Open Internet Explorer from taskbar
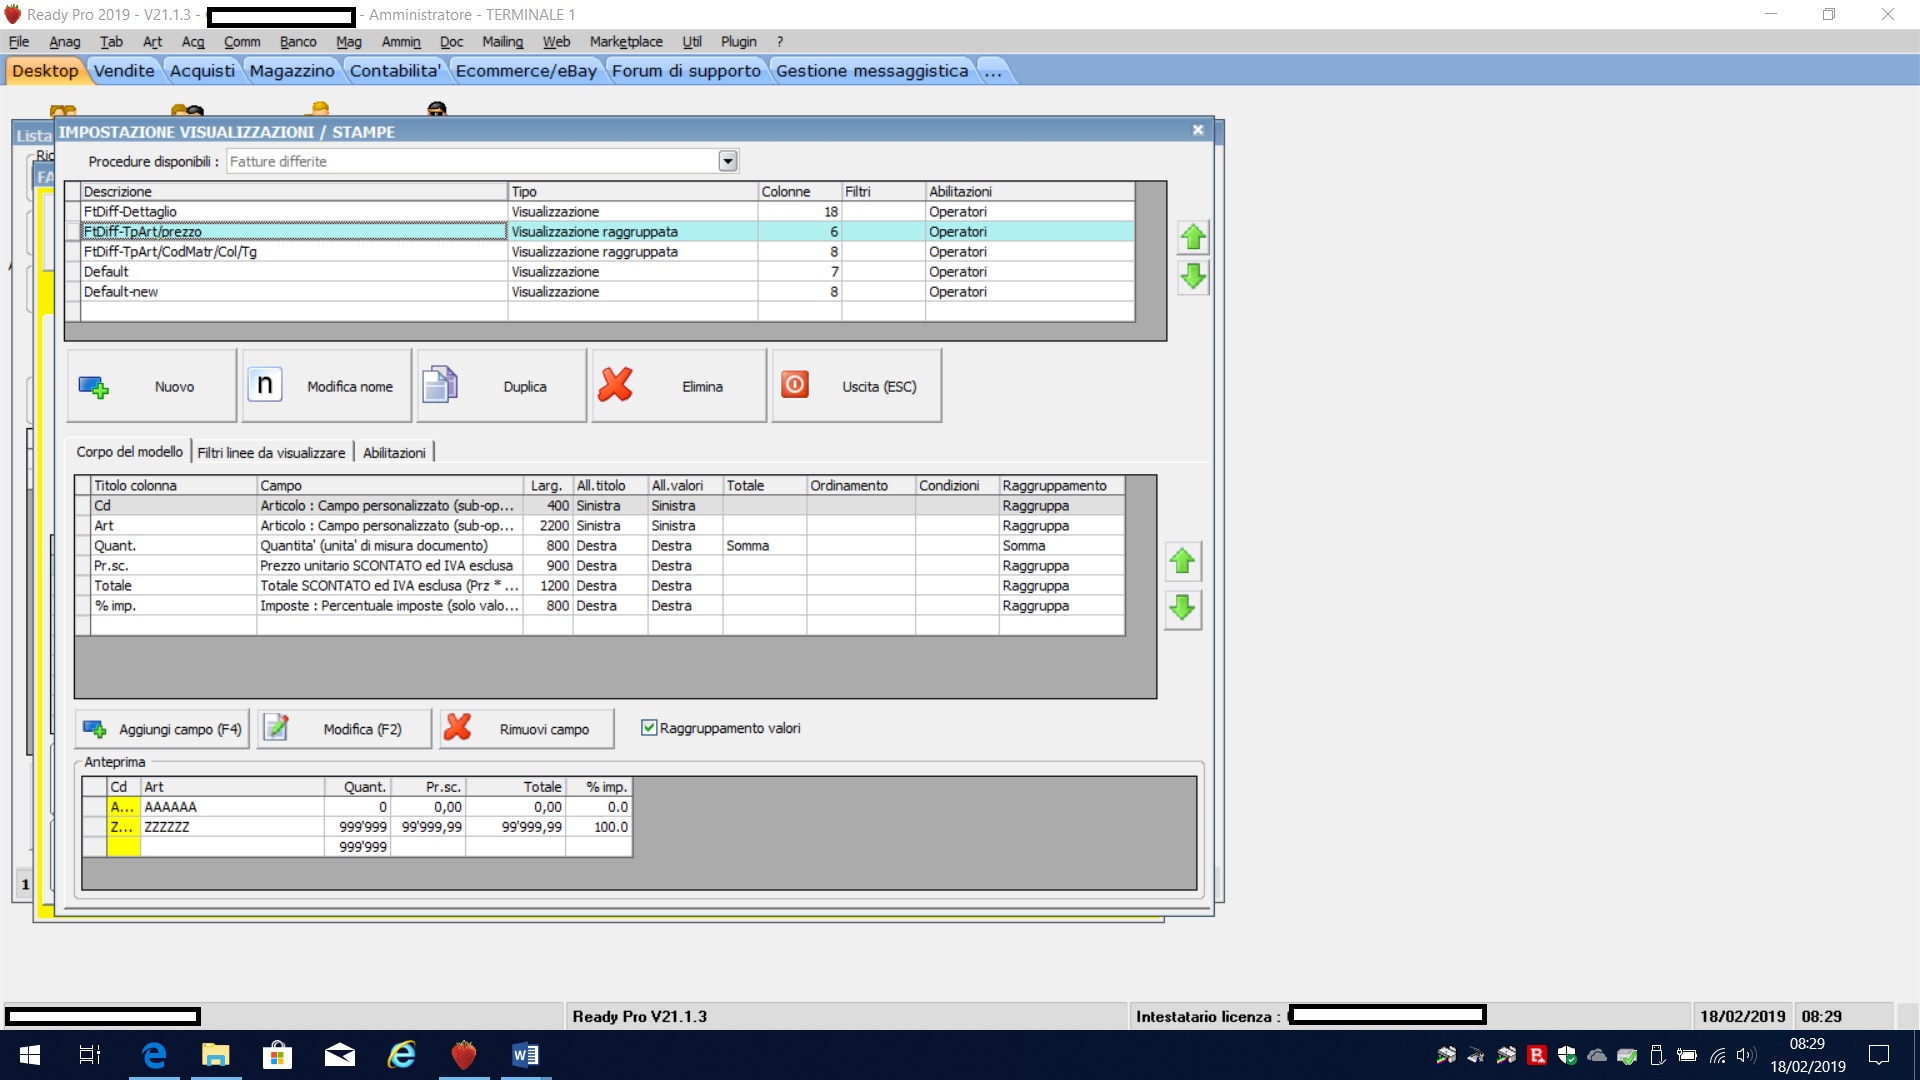The height and width of the screenshot is (1080, 1920). coord(402,1055)
